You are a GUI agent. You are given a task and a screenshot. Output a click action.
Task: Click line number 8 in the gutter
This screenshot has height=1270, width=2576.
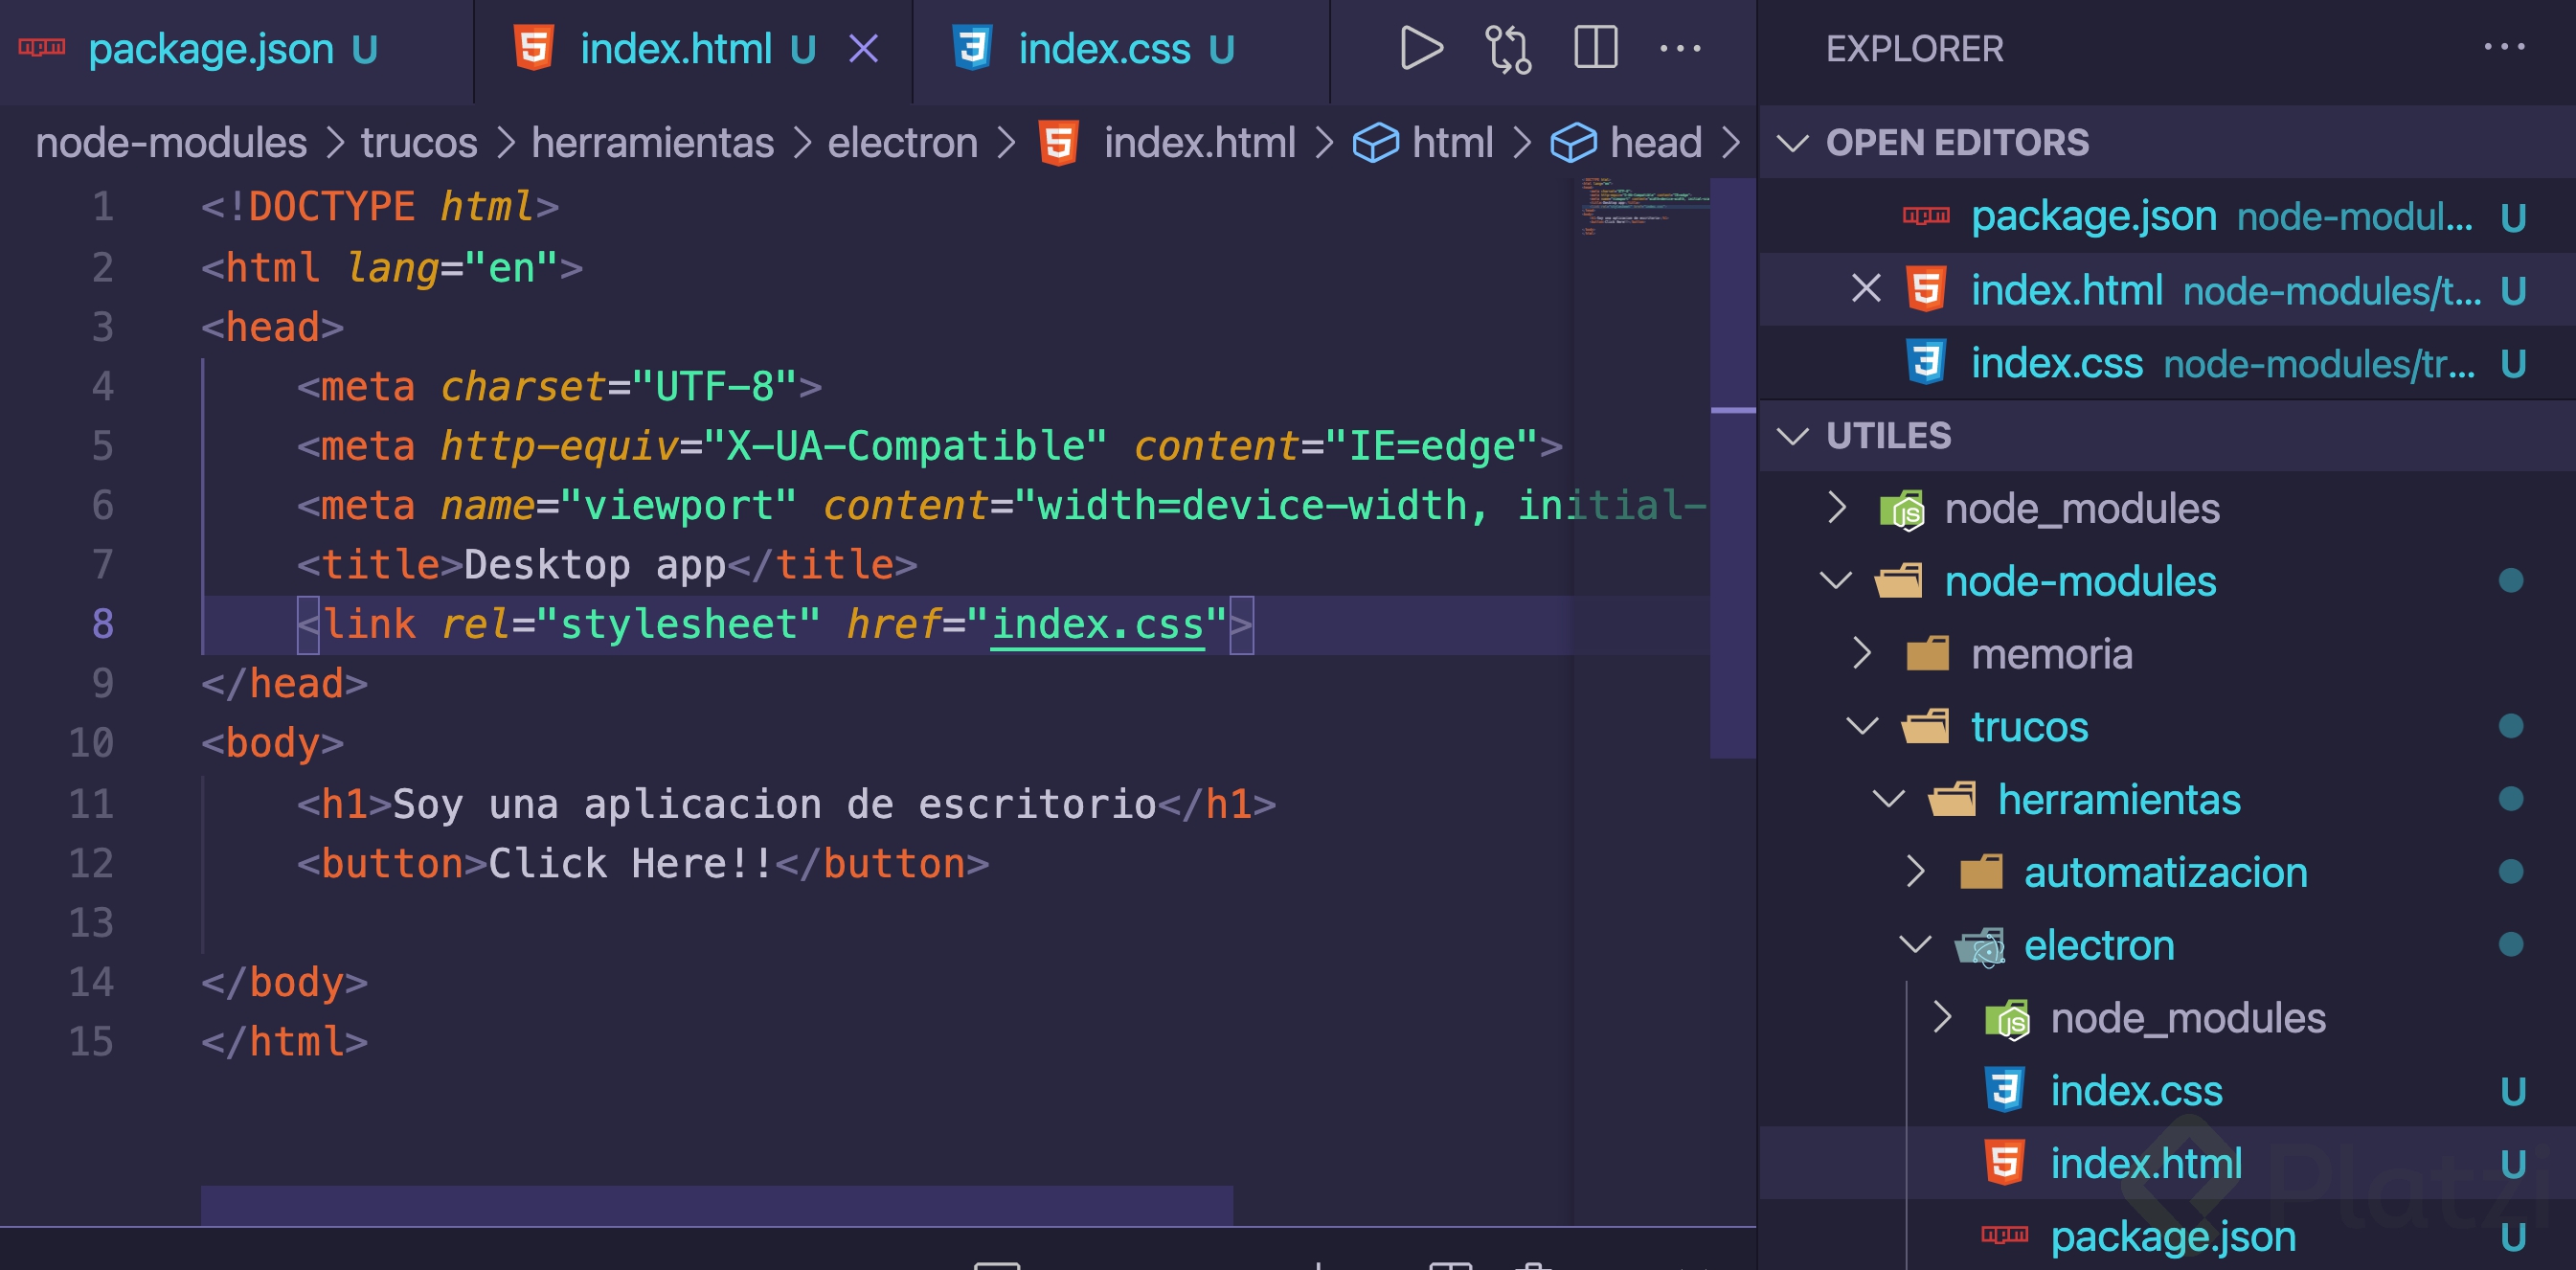click(103, 625)
